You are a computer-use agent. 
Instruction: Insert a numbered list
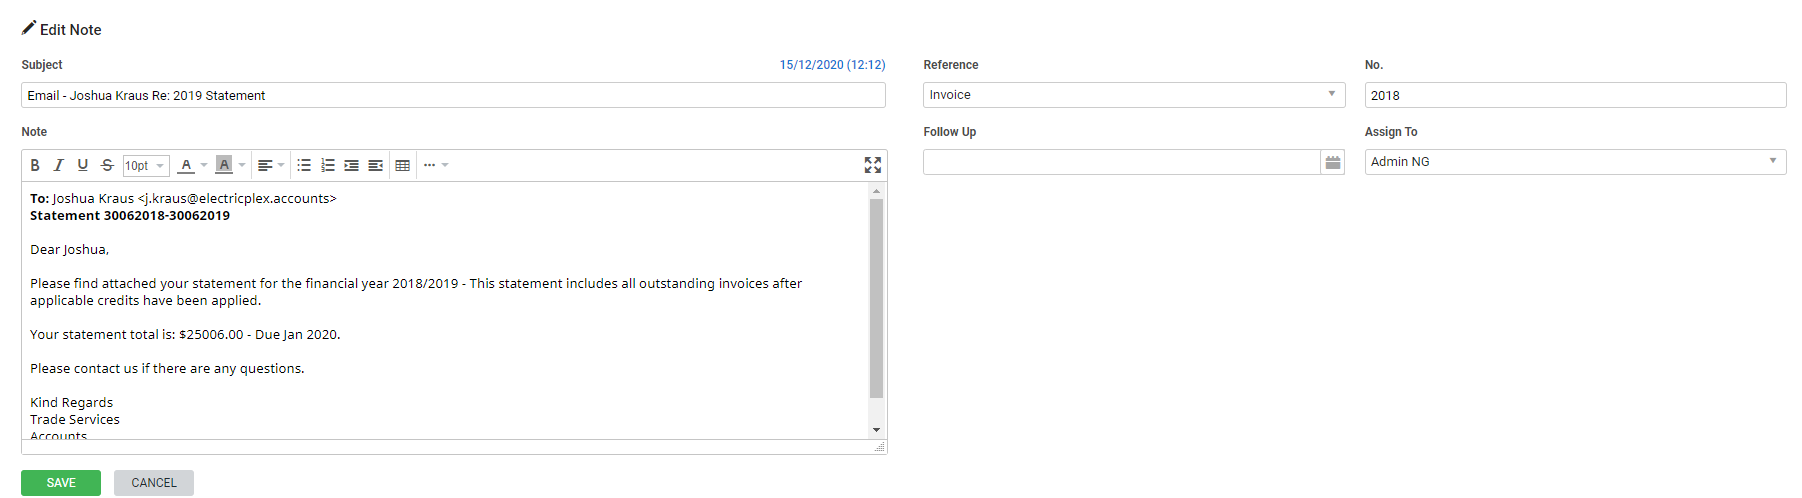[x=328, y=165]
